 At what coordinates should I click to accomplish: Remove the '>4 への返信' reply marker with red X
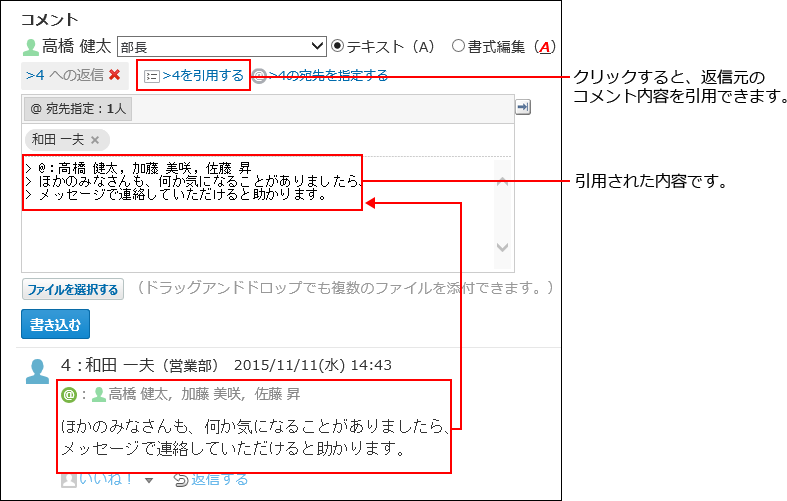click(114, 75)
